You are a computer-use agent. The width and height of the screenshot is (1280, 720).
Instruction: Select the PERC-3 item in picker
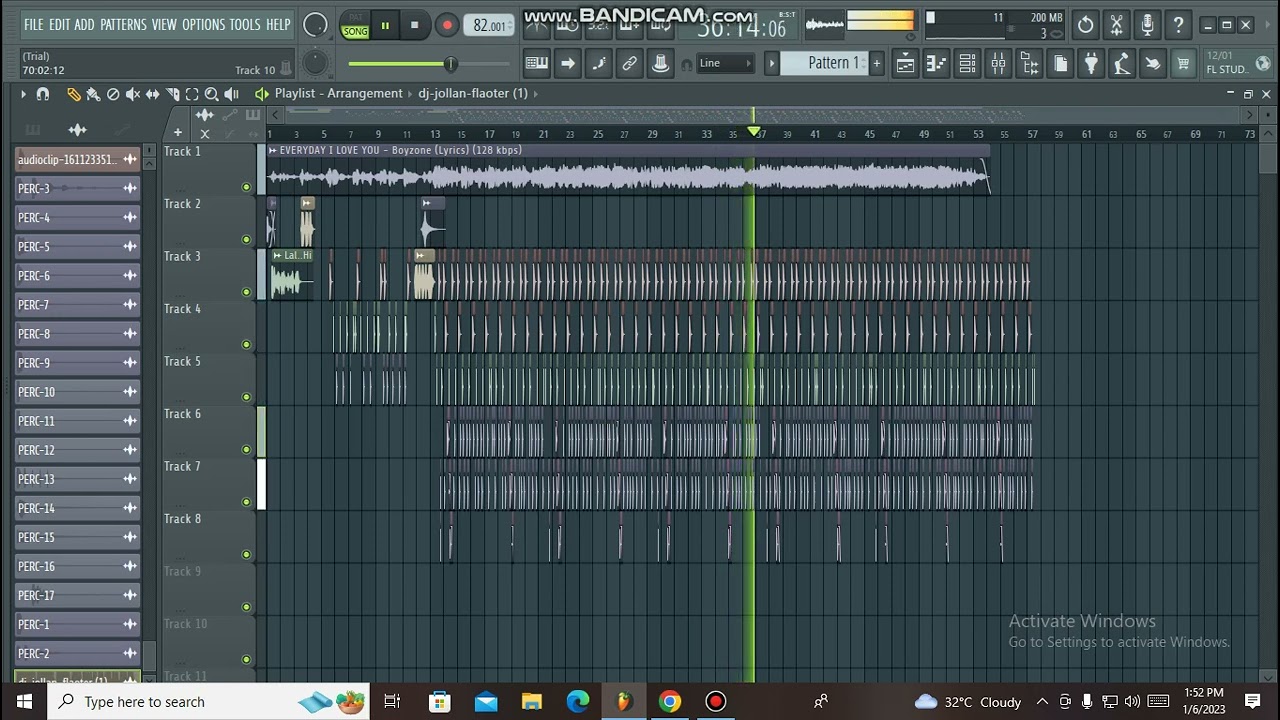tap(77, 189)
